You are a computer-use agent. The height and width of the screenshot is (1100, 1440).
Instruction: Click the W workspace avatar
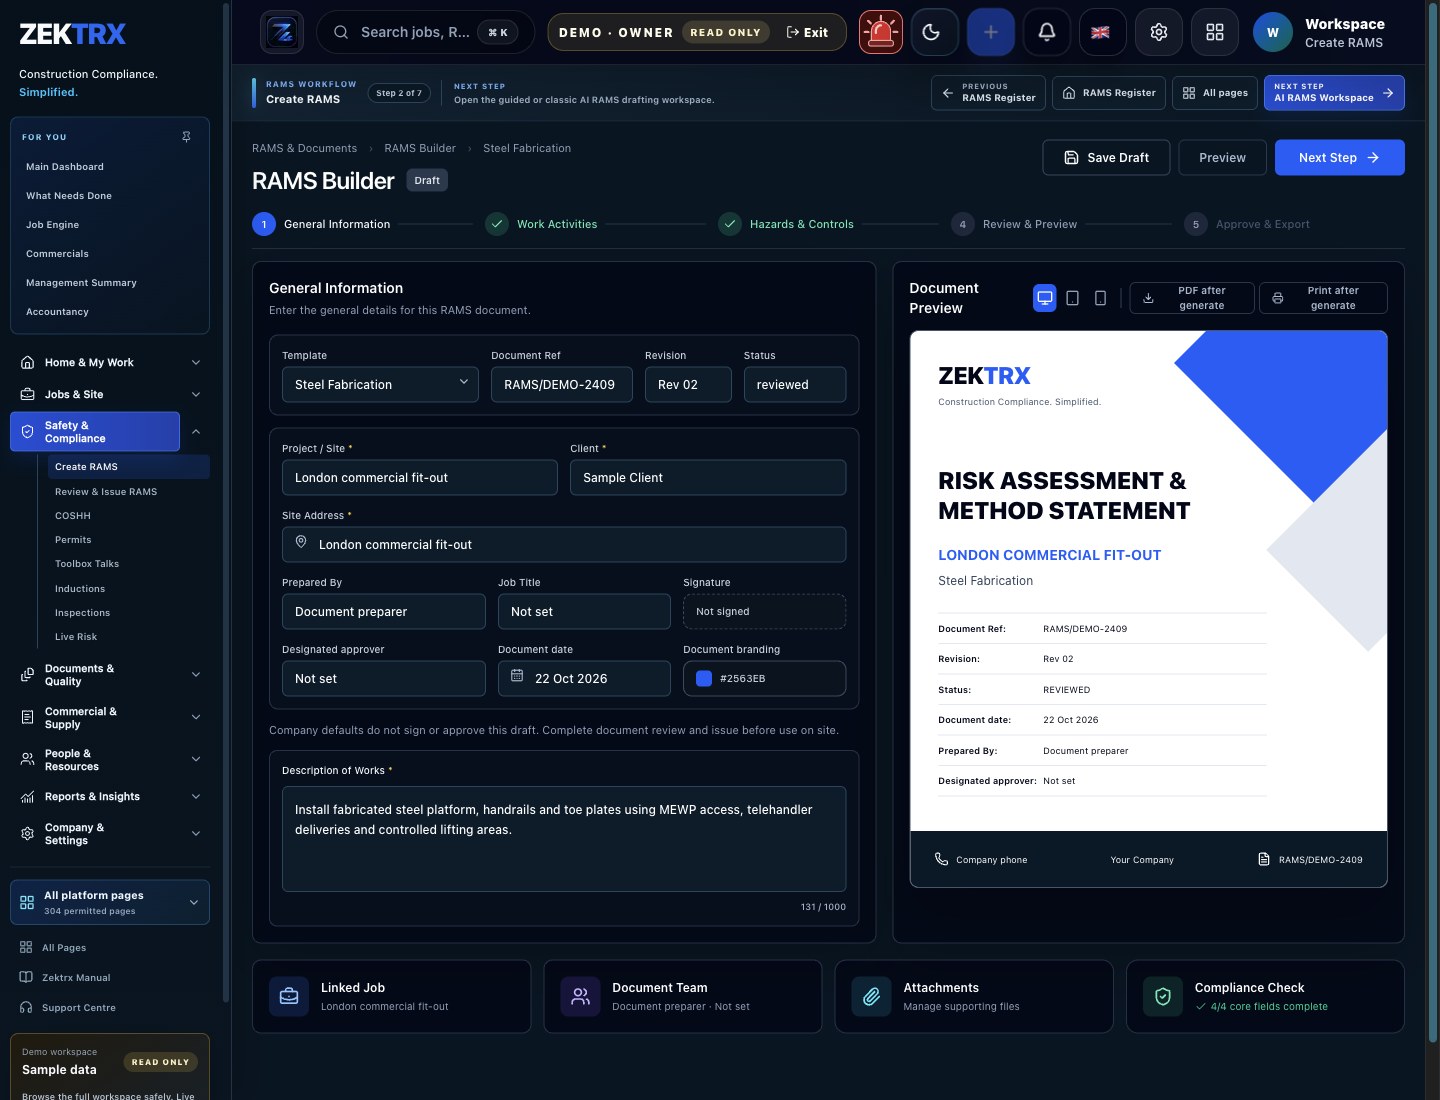pos(1272,32)
